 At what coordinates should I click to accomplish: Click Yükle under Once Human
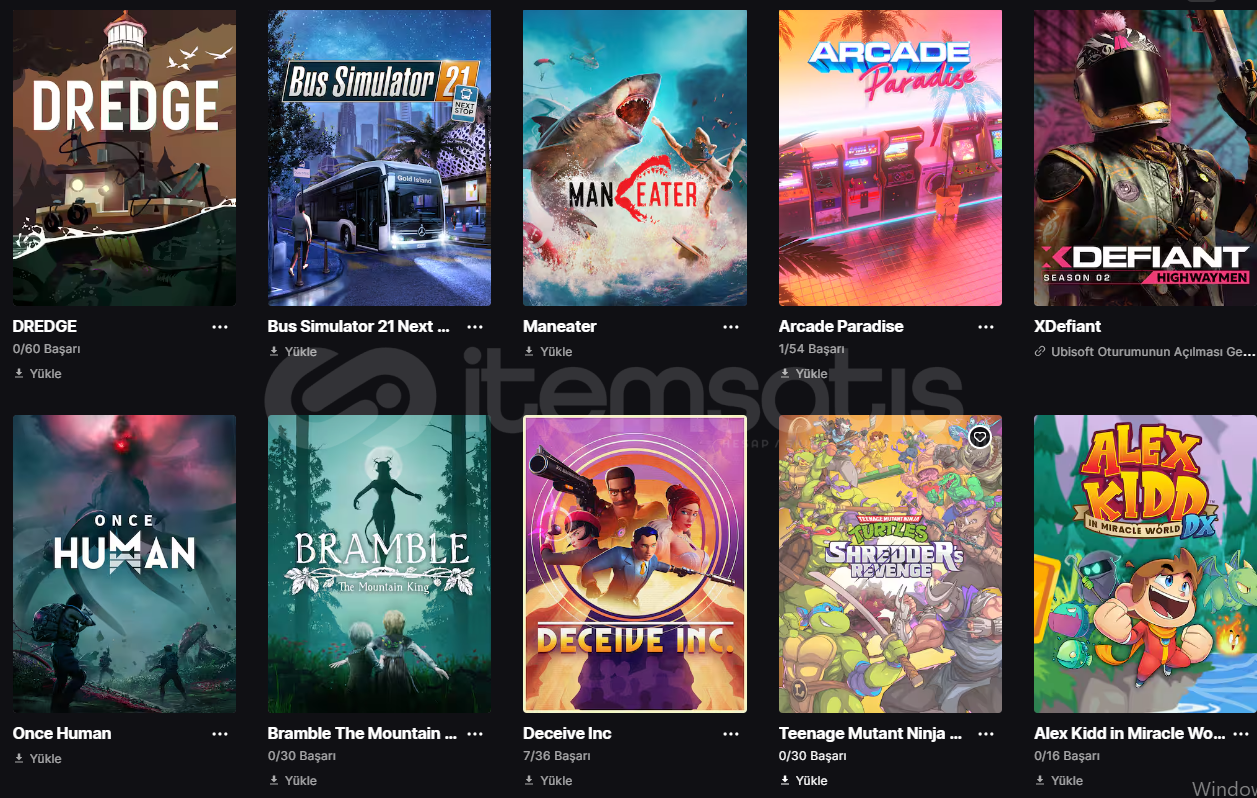tap(45, 758)
